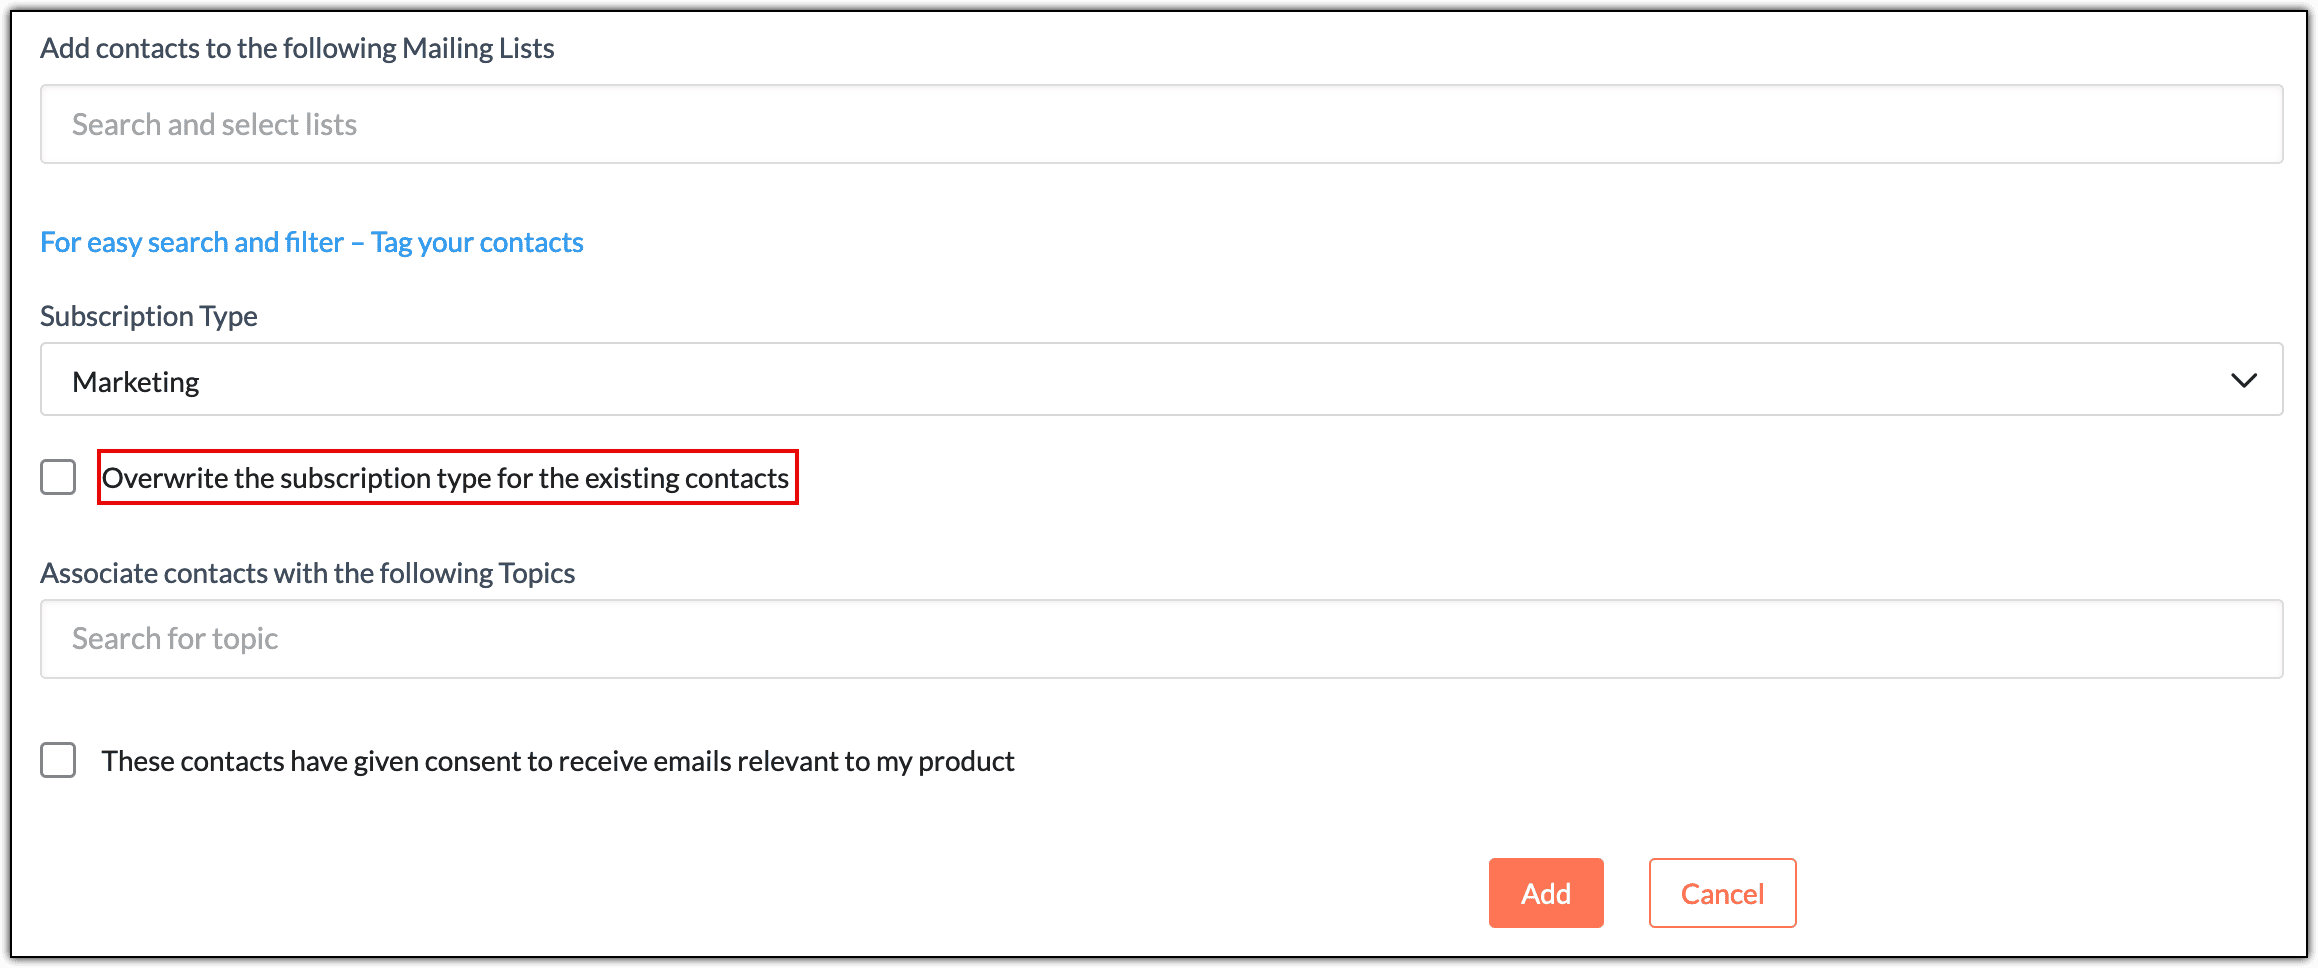
Task: Cancel adding the contacts
Action: (x=1721, y=893)
